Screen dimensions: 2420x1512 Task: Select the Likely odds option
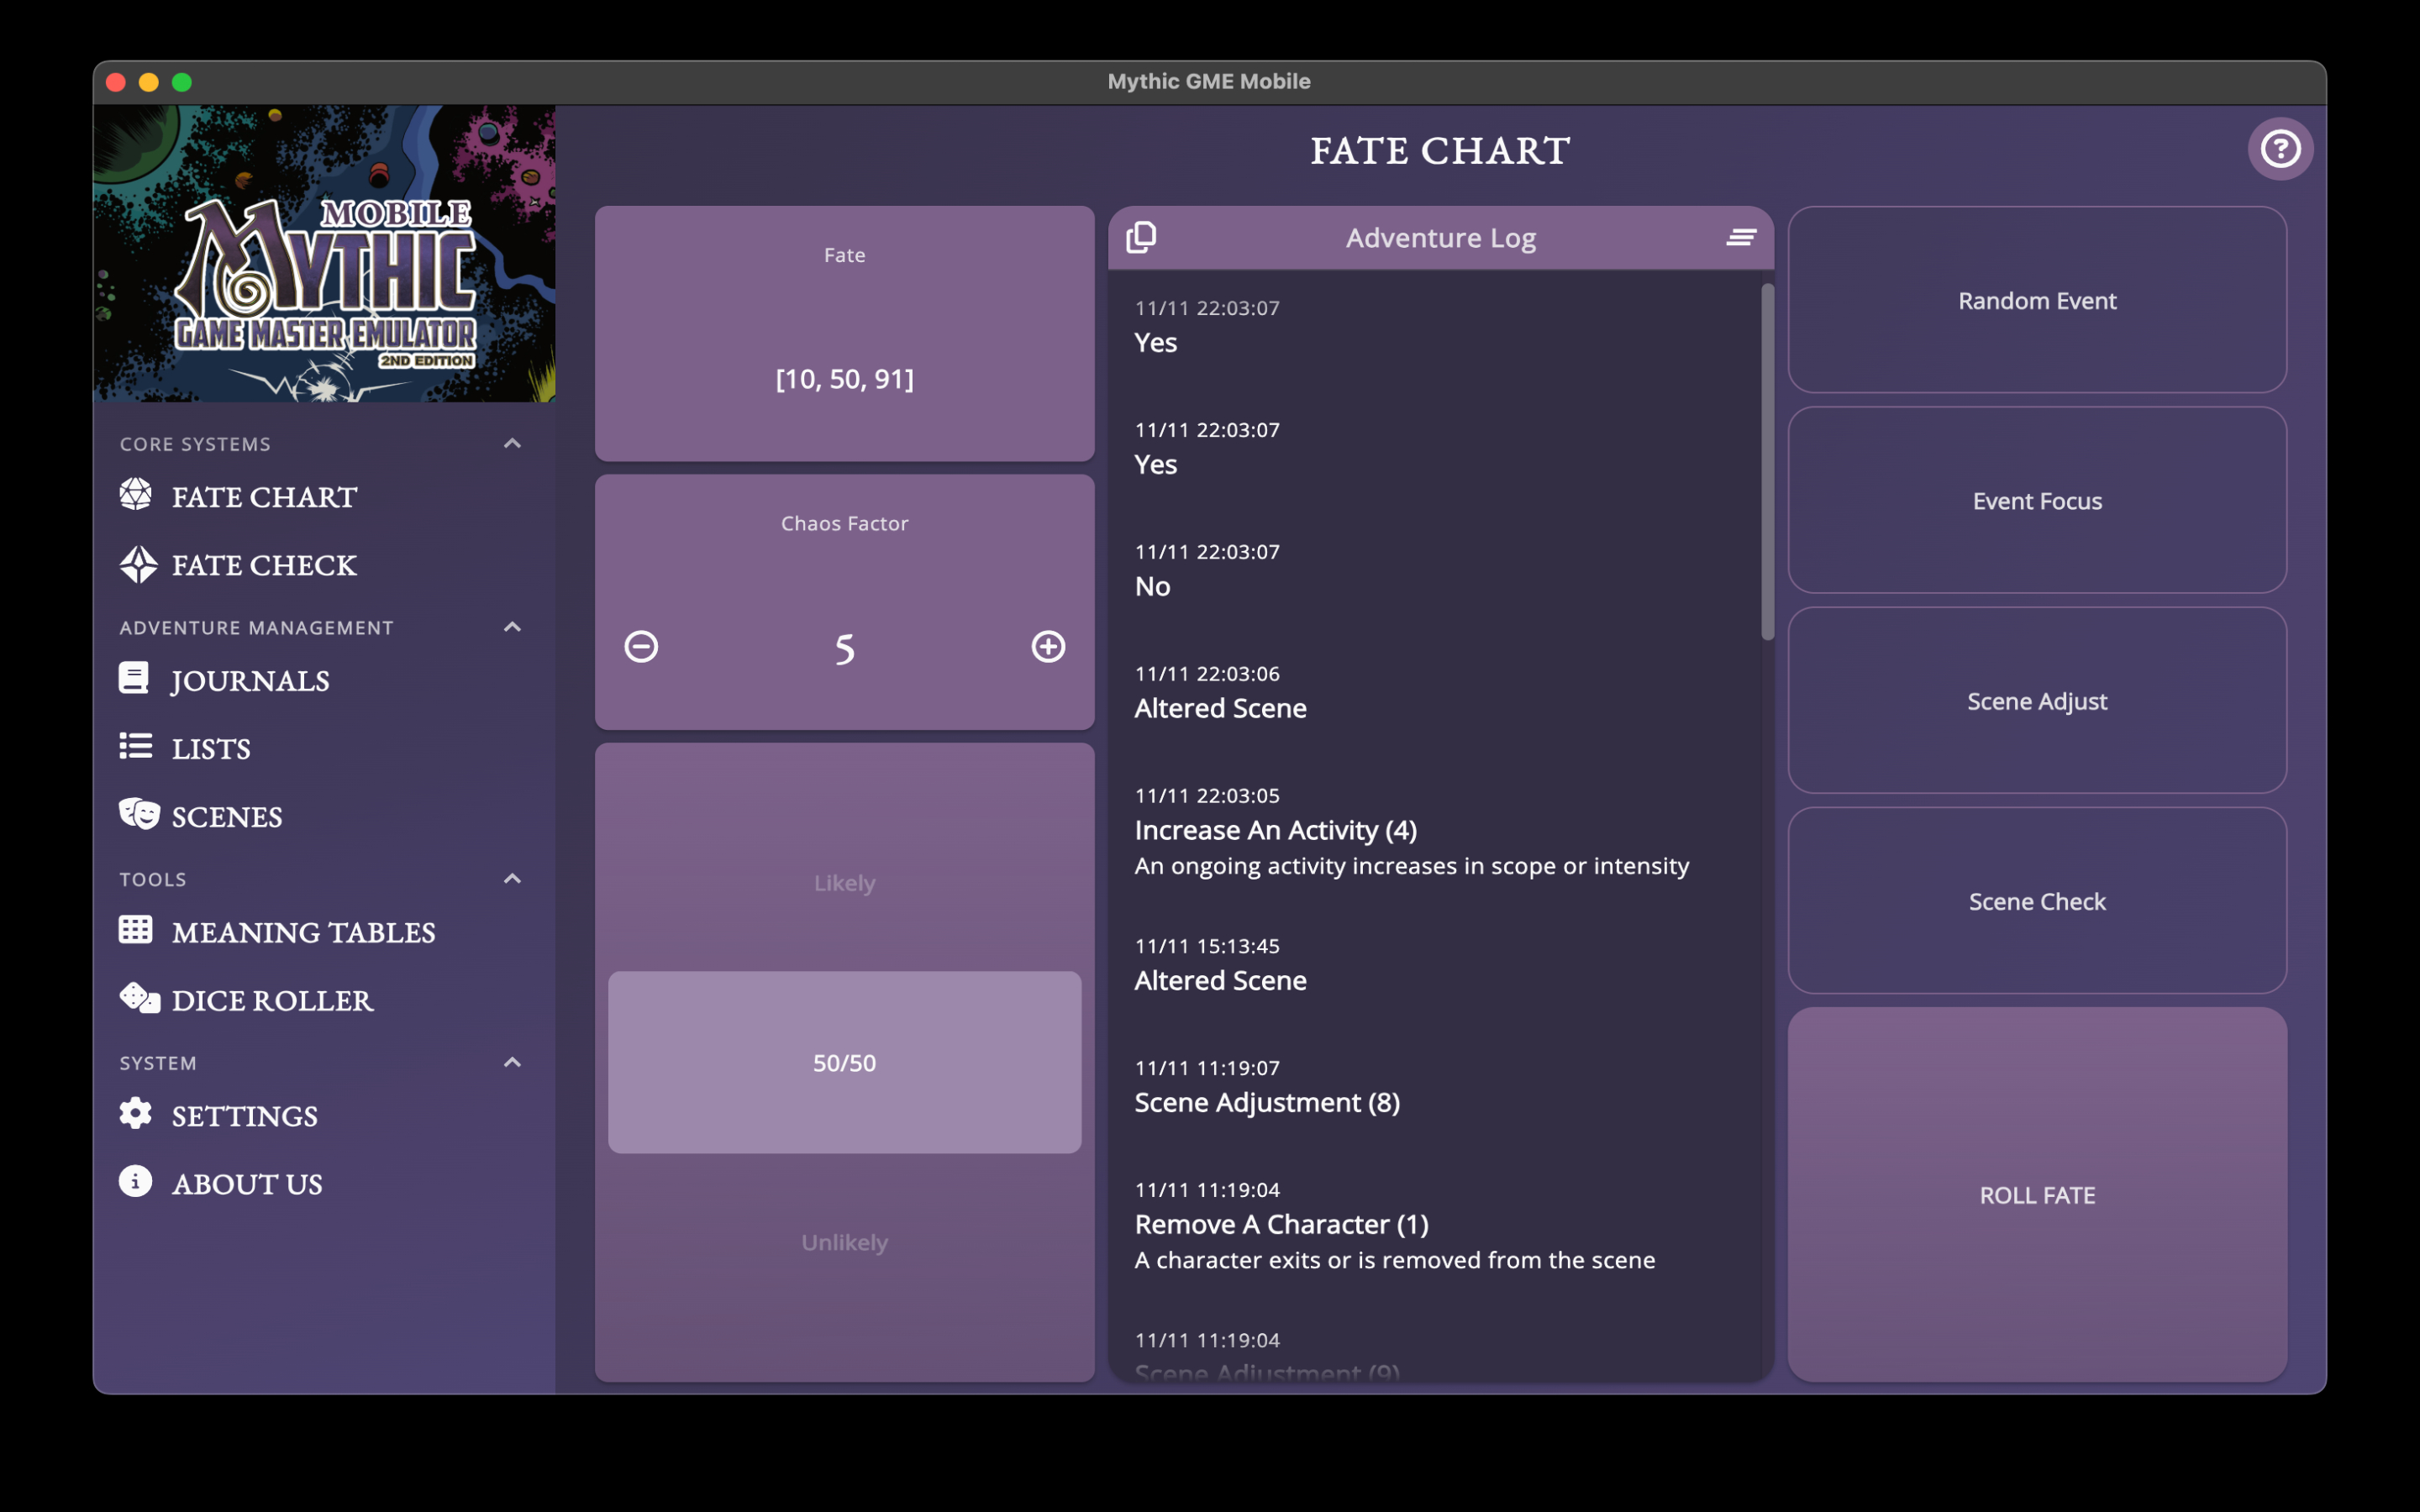pyautogui.click(x=844, y=883)
